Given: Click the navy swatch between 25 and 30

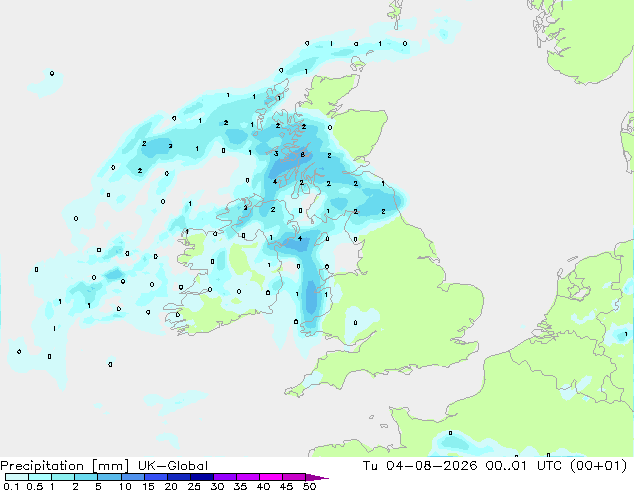Looking at the screenshot, I should coord(202,477).
